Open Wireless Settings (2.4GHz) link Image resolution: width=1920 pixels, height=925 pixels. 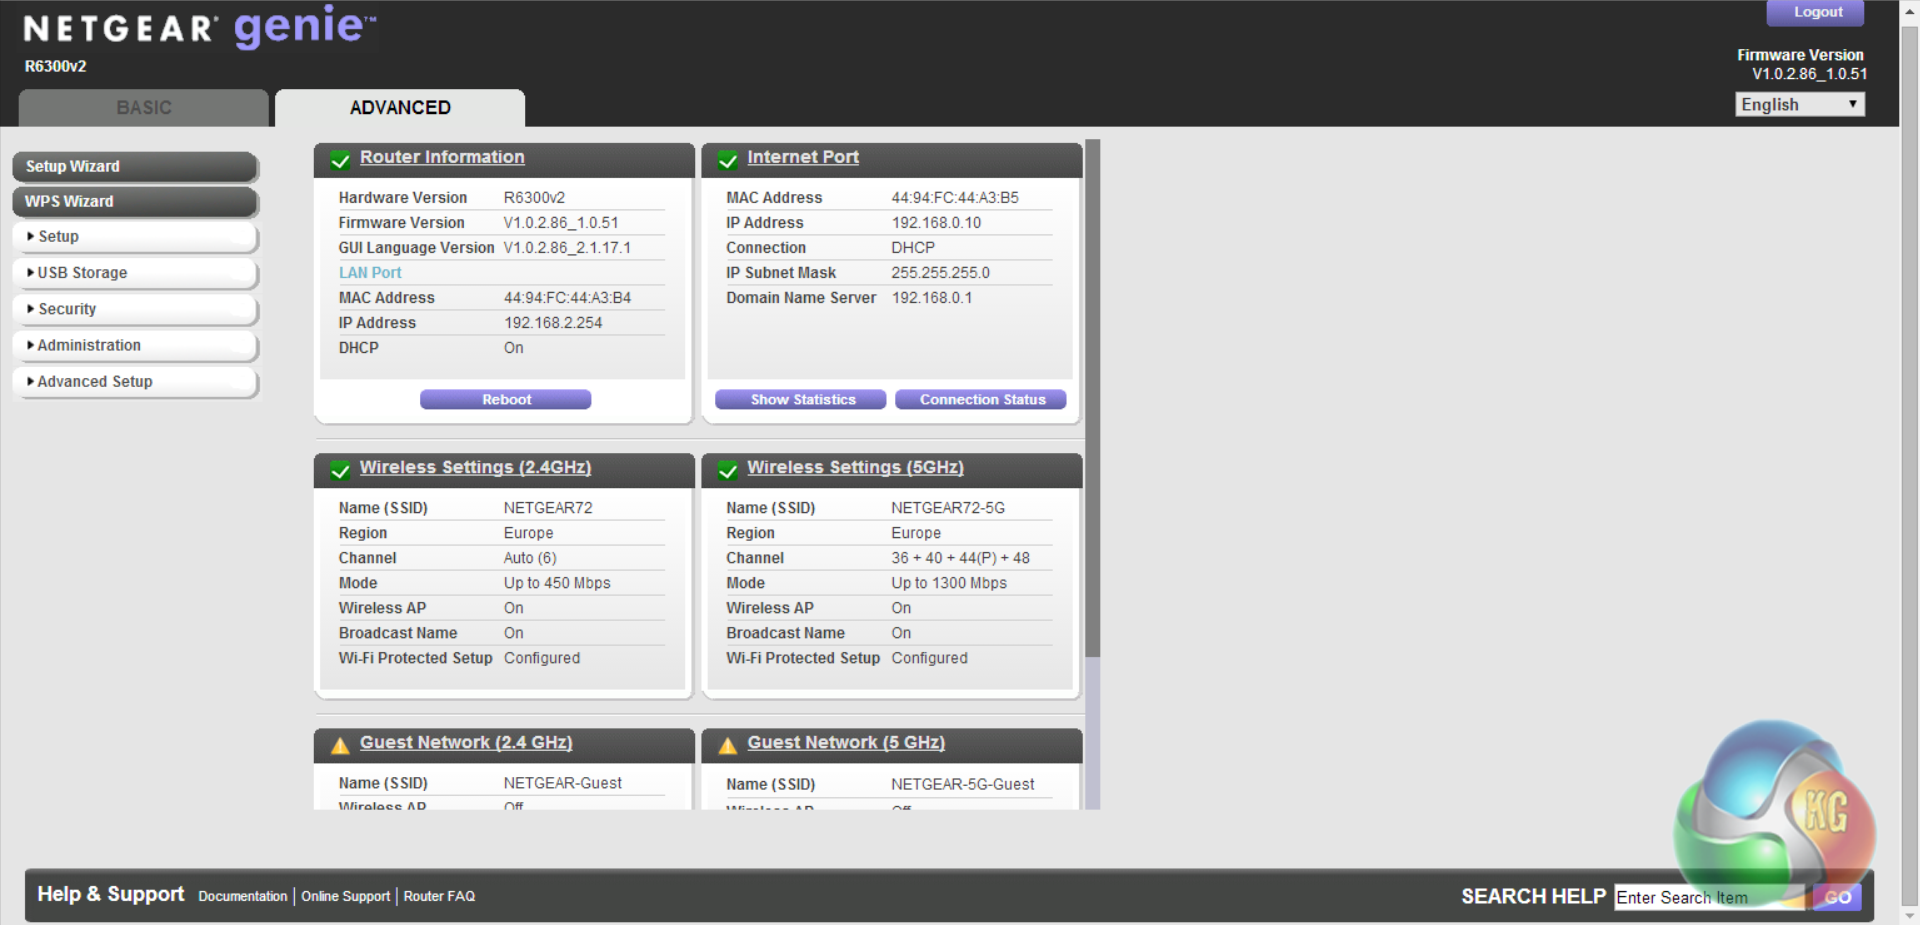tap(476, 467)
